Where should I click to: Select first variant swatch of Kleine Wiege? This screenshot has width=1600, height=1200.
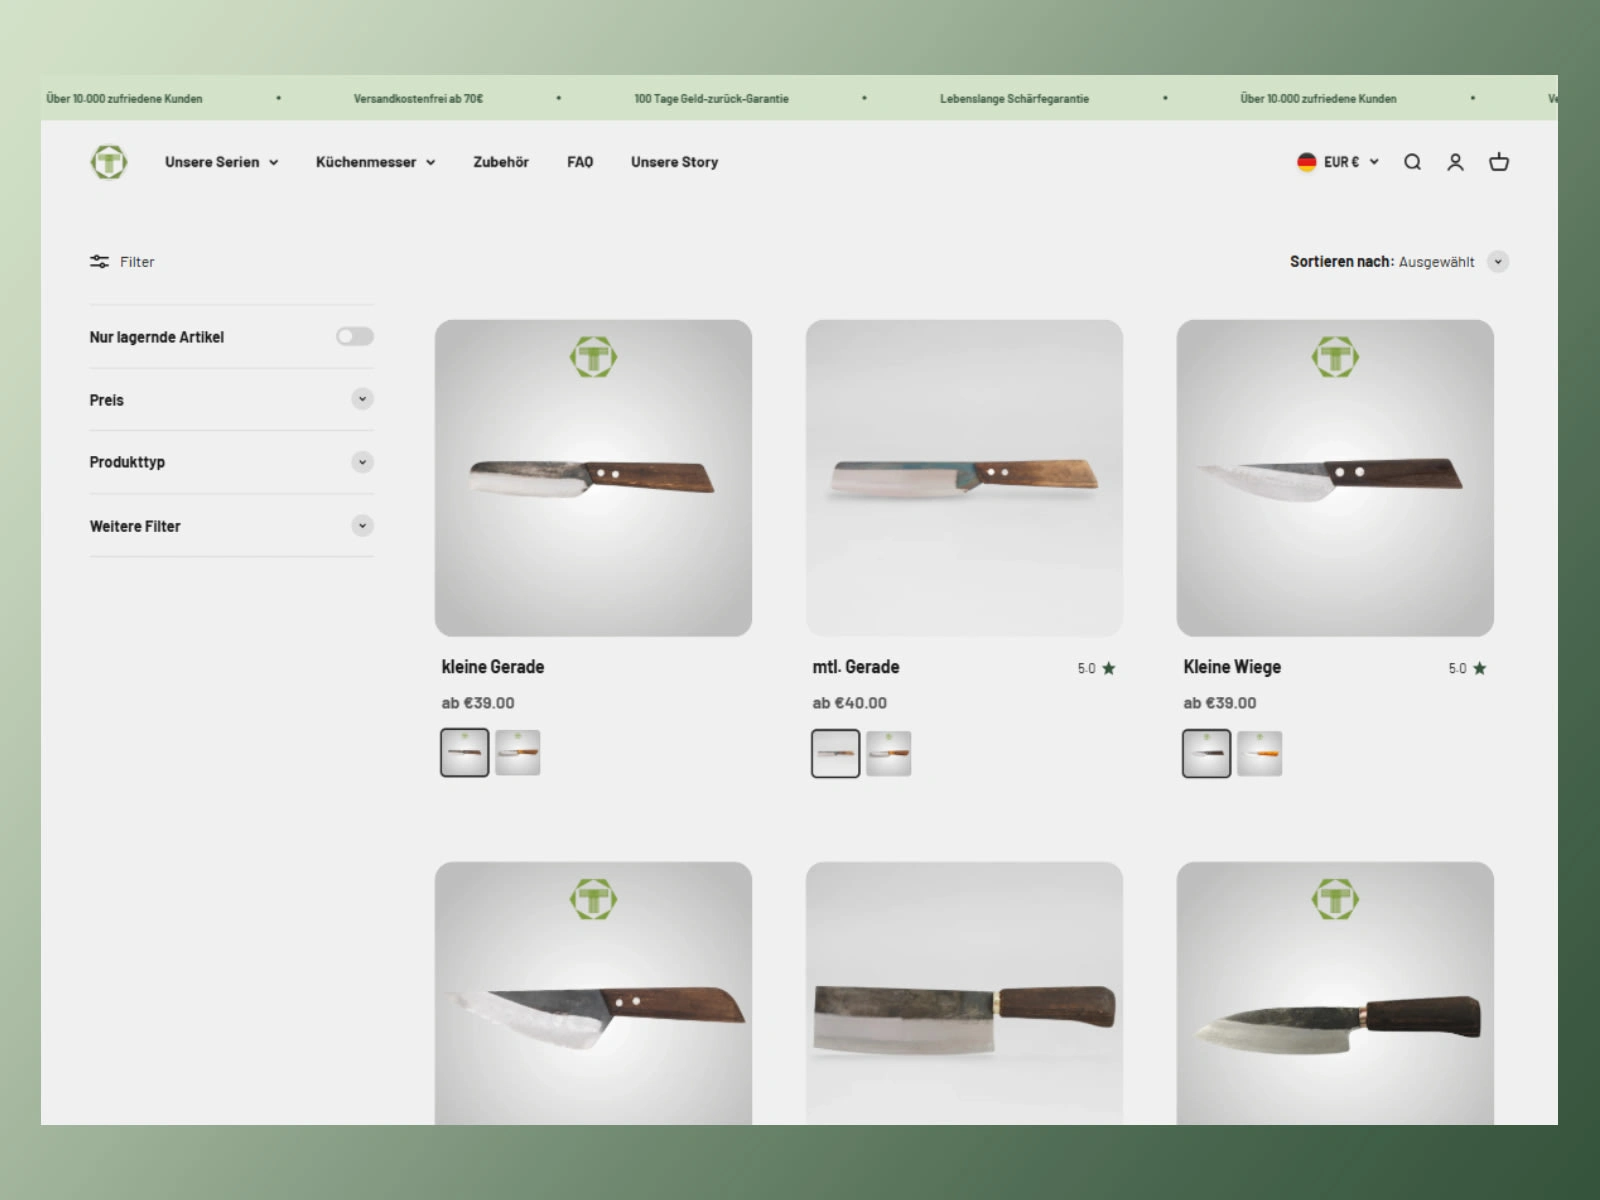pos(1207,753)
